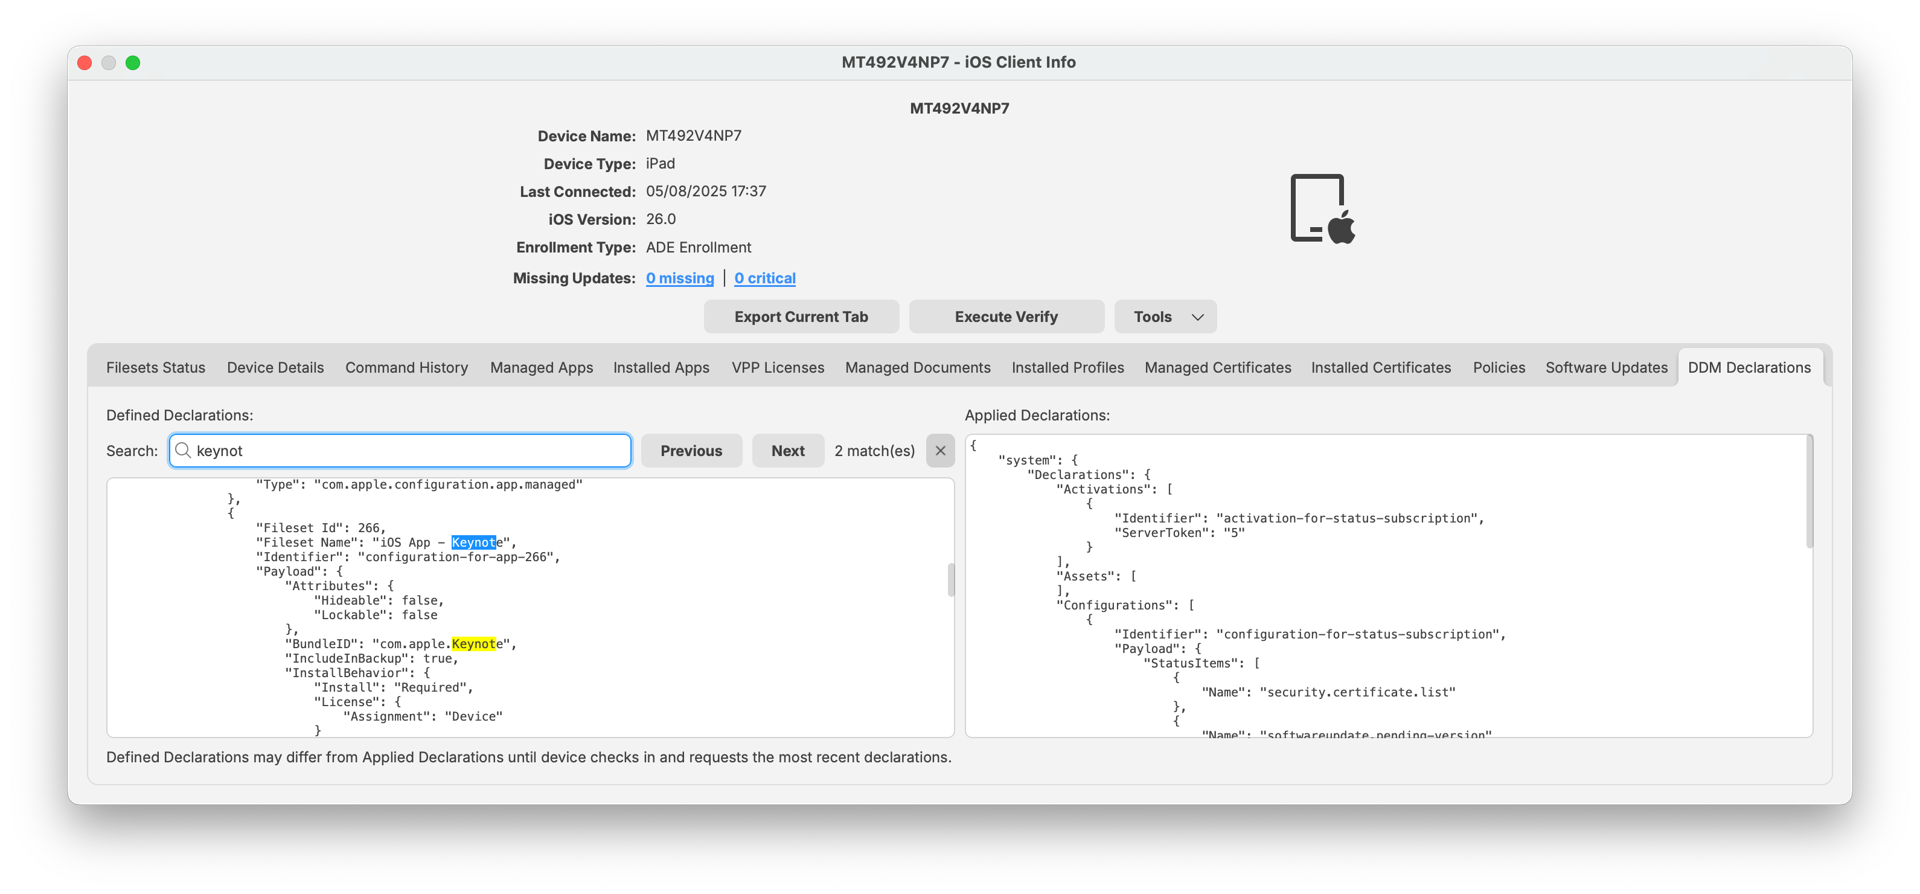The height and width of the screenshot is (894, 1920).
Task: Select the Managed Apps tab
Action: coord(541,368)
